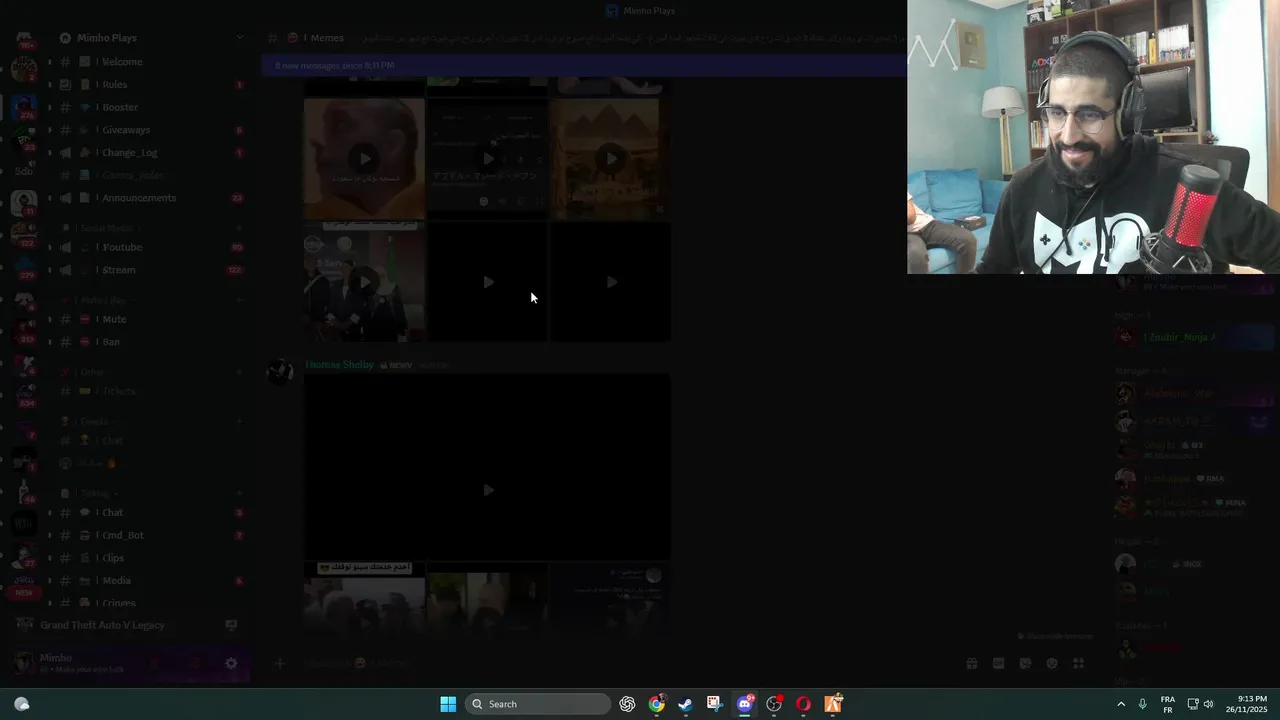The image size is (1280, 720).
Task: Click the server icon with 229 badge
Action: click(24, 267)
